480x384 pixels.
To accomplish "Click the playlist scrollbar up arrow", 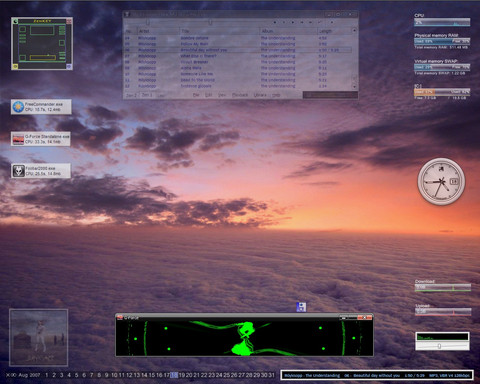I will (354, 30).
